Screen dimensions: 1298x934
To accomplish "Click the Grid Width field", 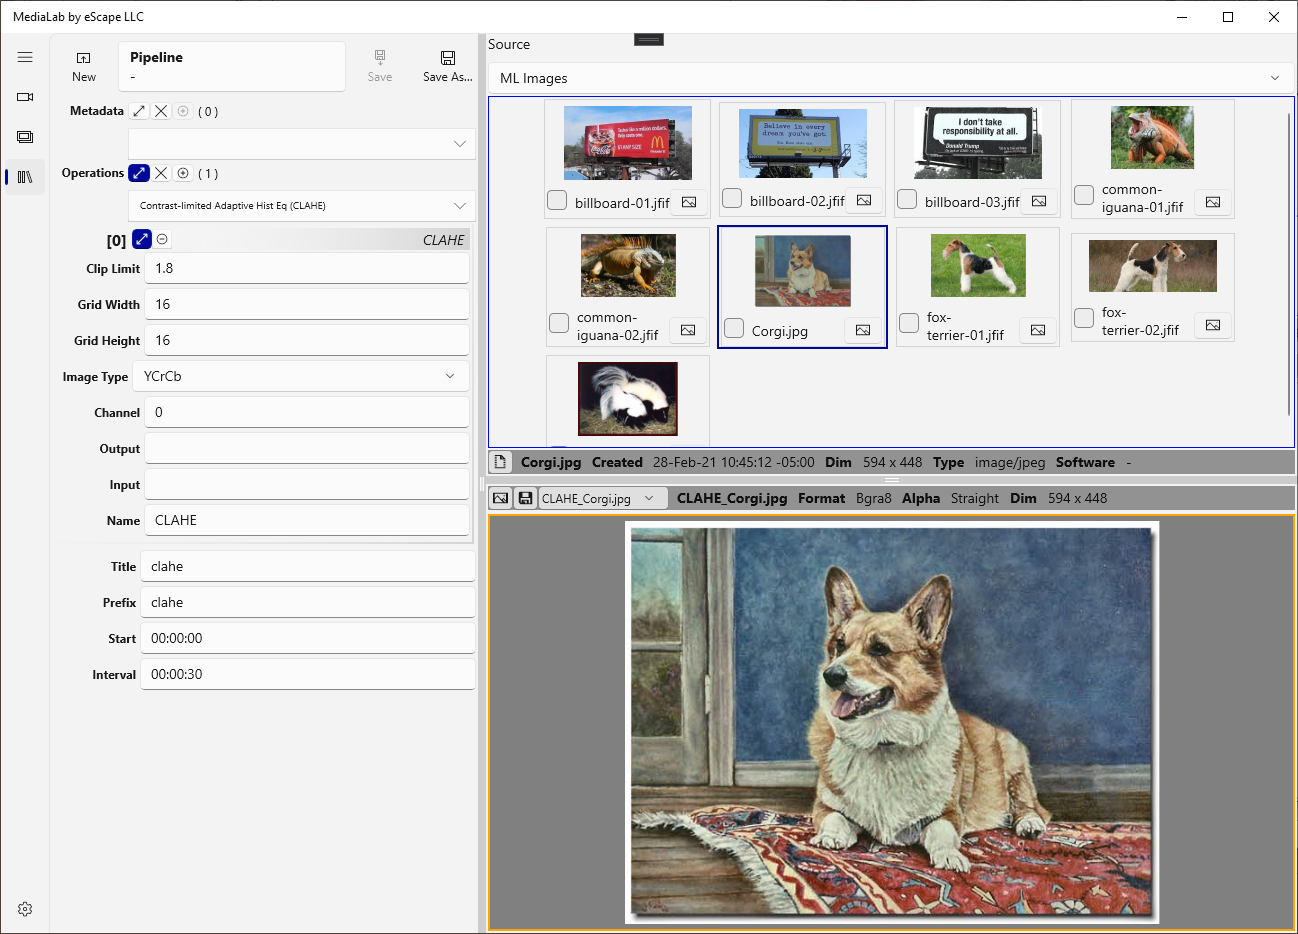I will point(307,304).
